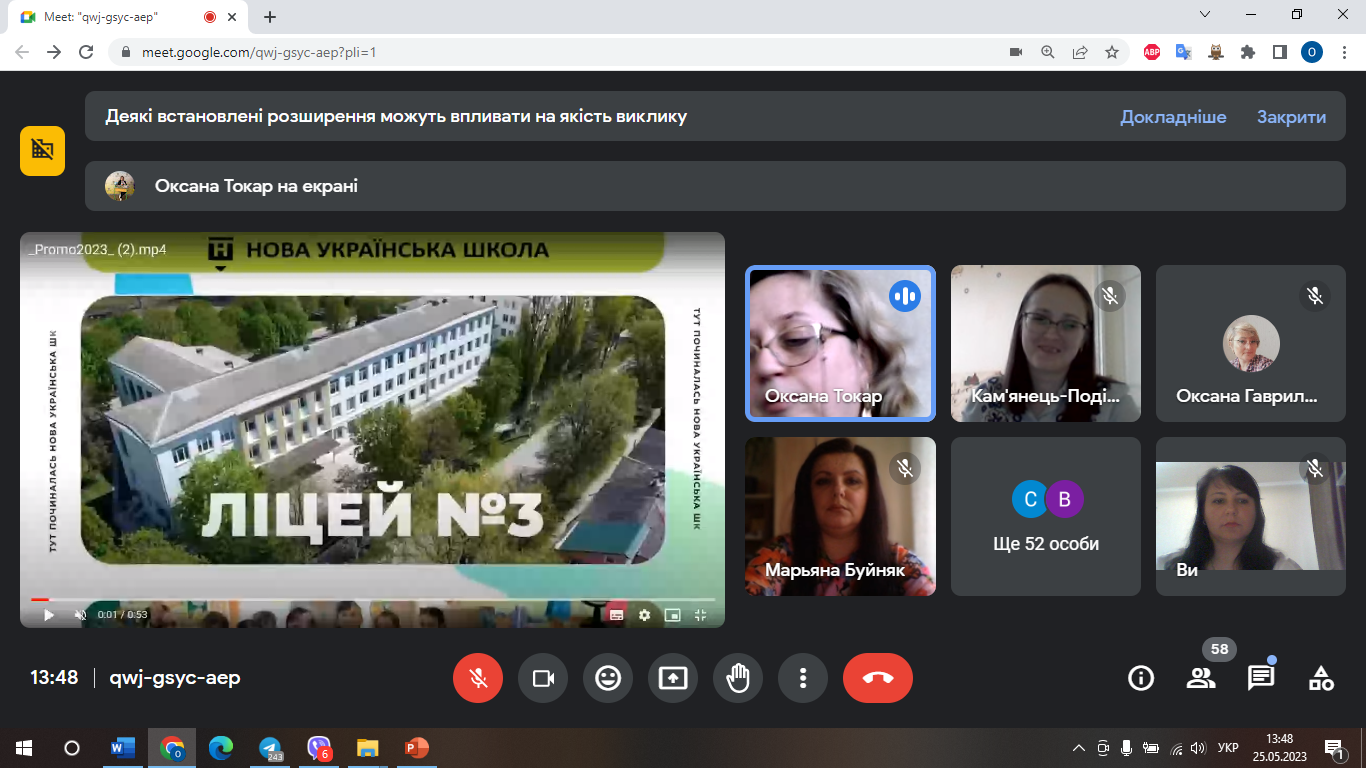Open the chat messages panel
This screenshot has height=768, width=1366.
tap(1261, 678)
